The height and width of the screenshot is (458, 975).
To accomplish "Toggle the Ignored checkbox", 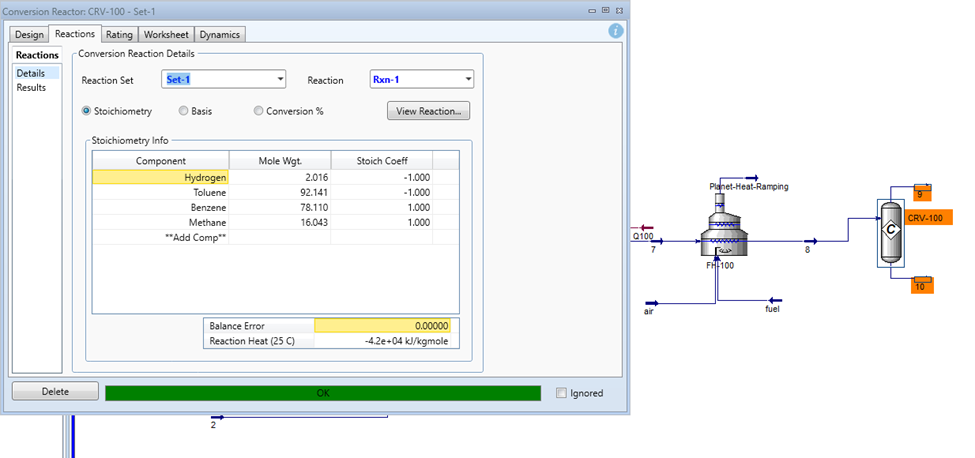I will [561, 393].
